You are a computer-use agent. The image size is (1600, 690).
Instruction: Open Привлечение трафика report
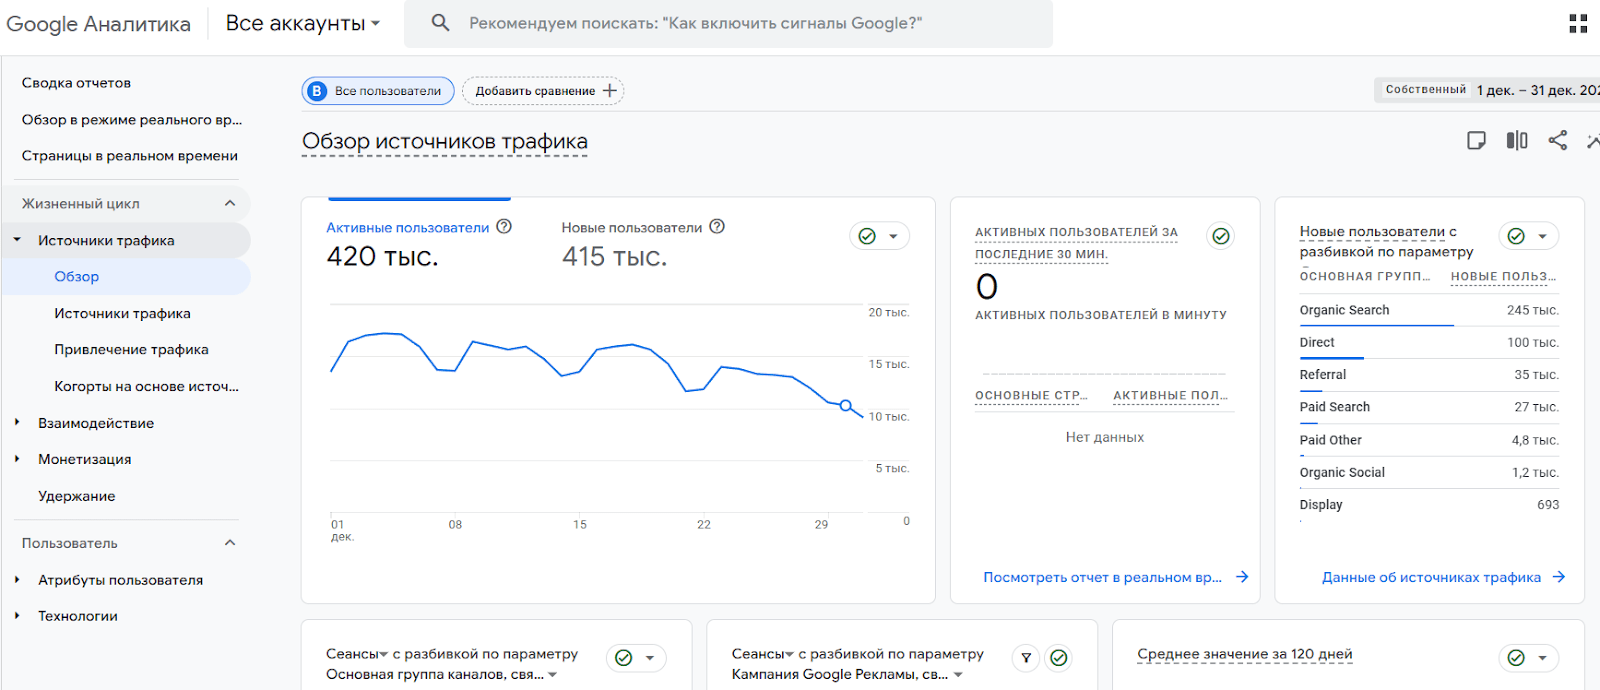131,350
